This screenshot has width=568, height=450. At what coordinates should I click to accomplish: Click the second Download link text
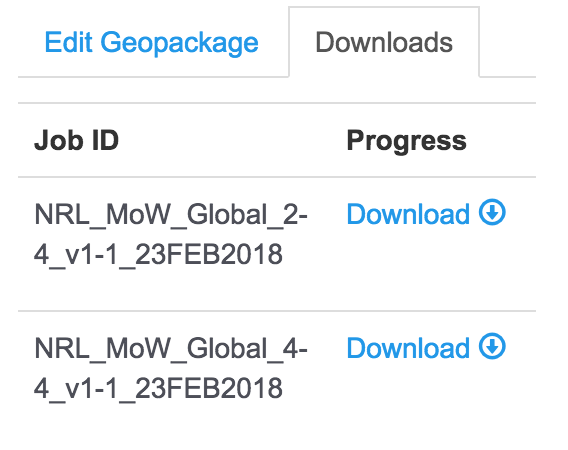tap(408, 348)
